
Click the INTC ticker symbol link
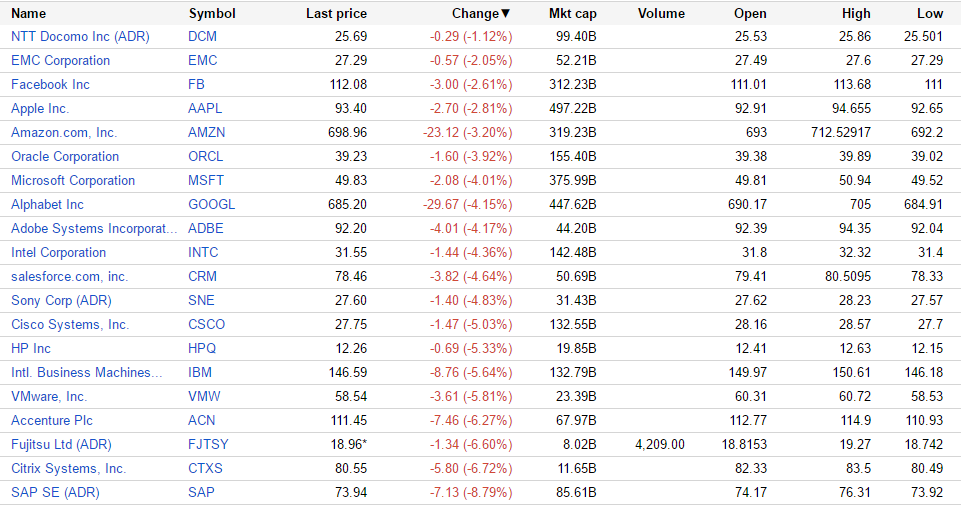(203, 253)
